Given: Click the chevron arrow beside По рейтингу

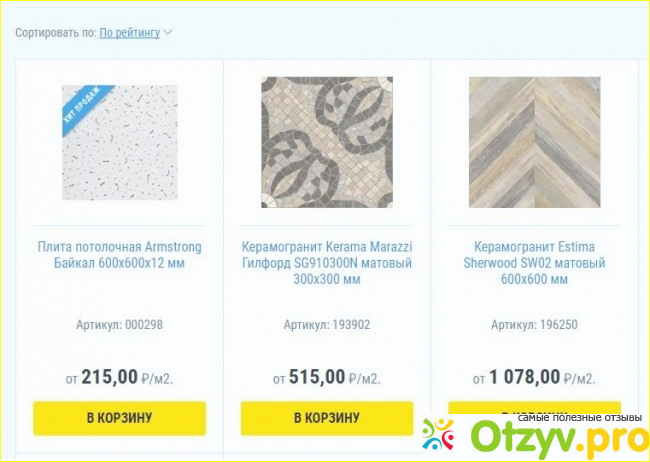Looking at the screenshot, I should (x=167, y=33).
